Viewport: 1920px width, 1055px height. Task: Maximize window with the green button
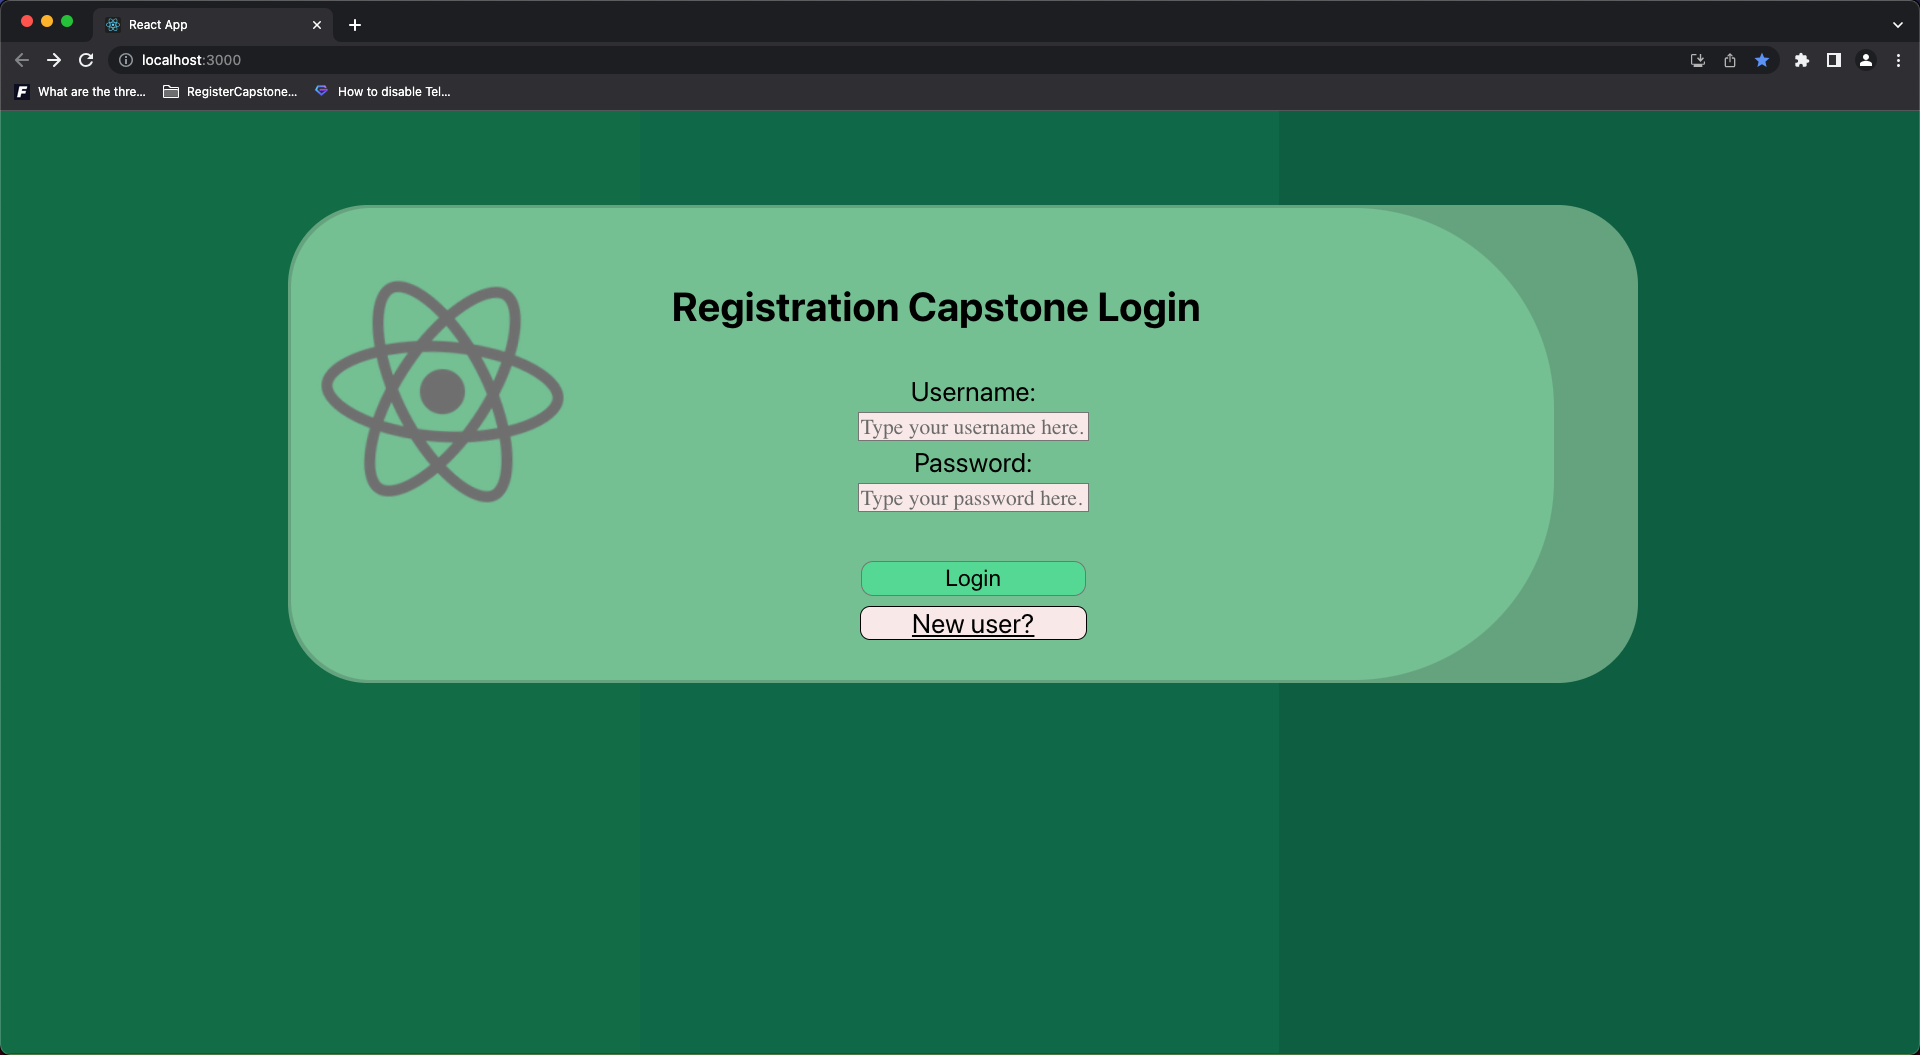pyautogui.click(x=67, y=21)
